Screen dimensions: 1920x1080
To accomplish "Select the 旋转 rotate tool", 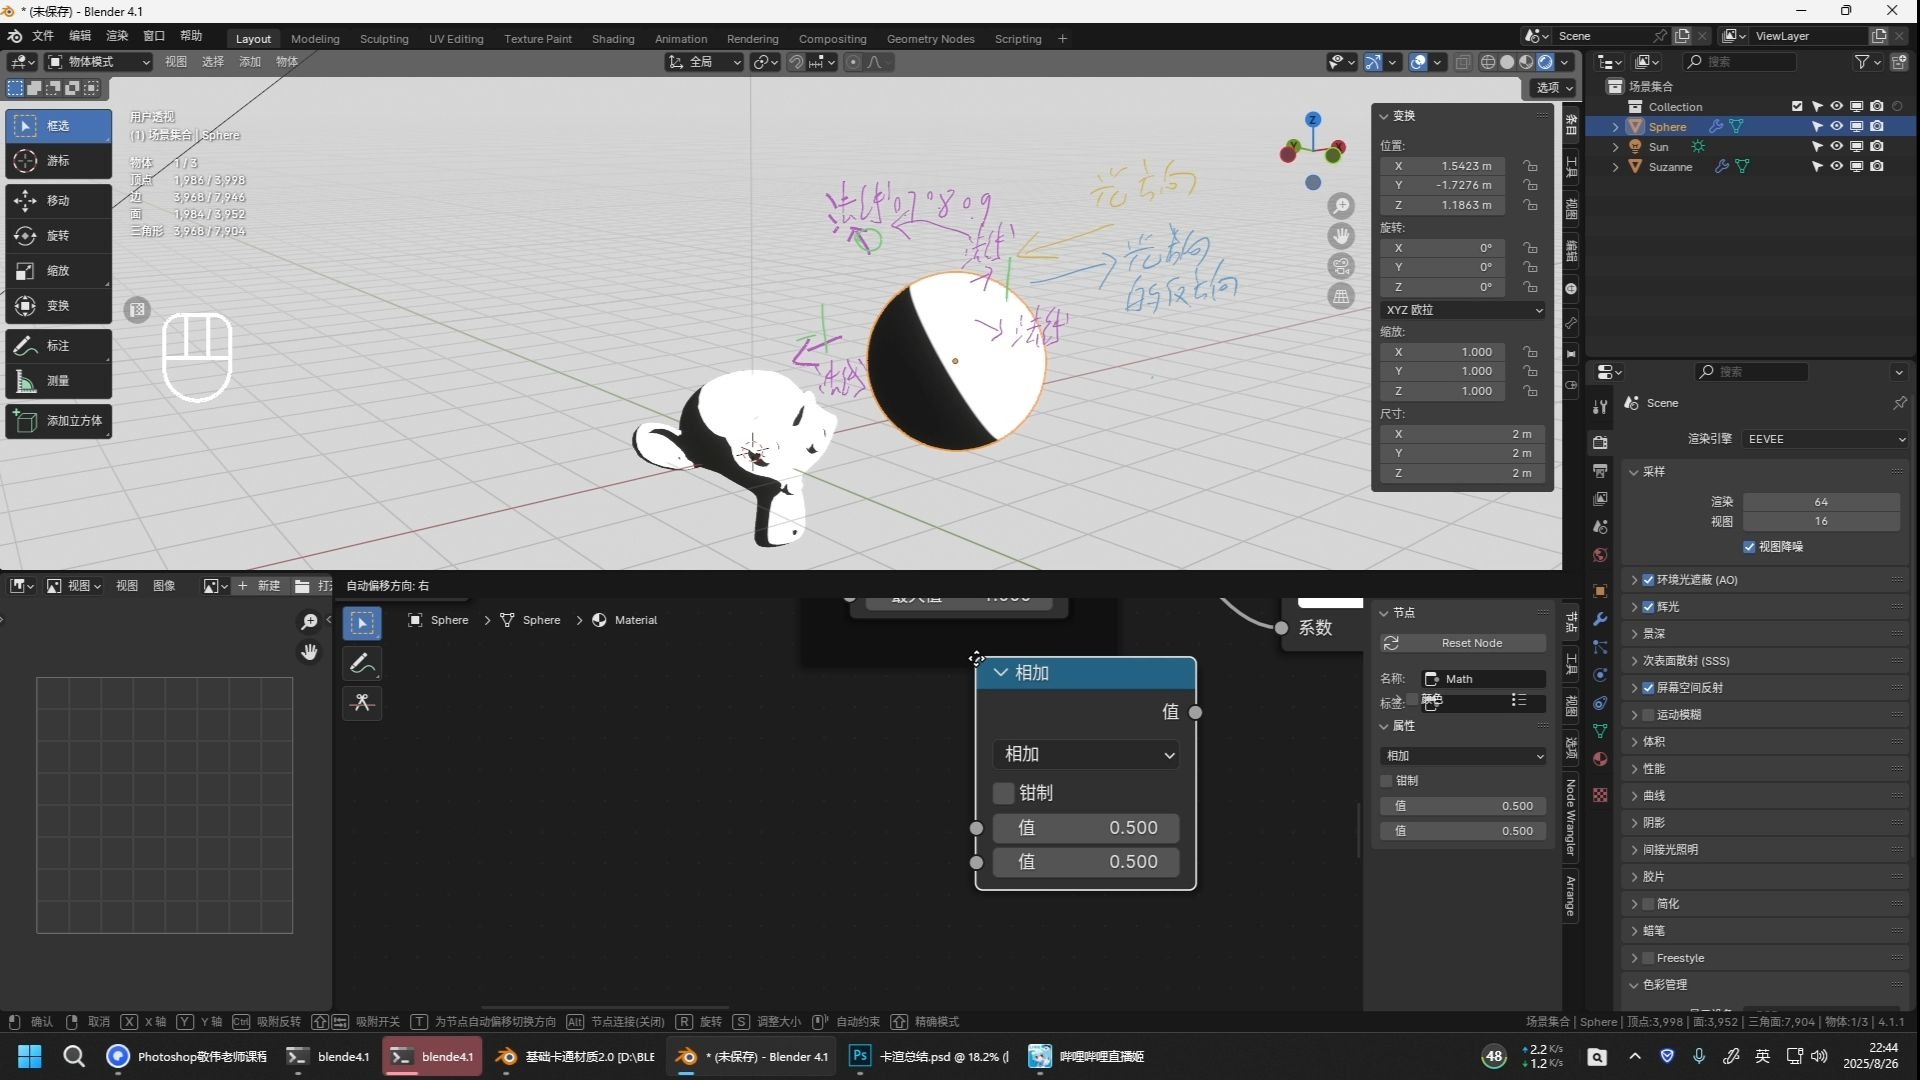I will [58, 236].
